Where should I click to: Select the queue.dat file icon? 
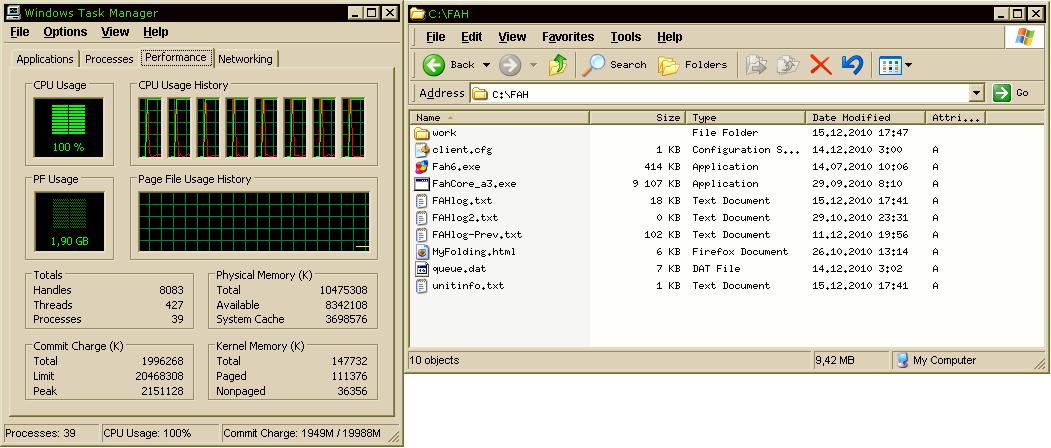(x=422, y=269)
